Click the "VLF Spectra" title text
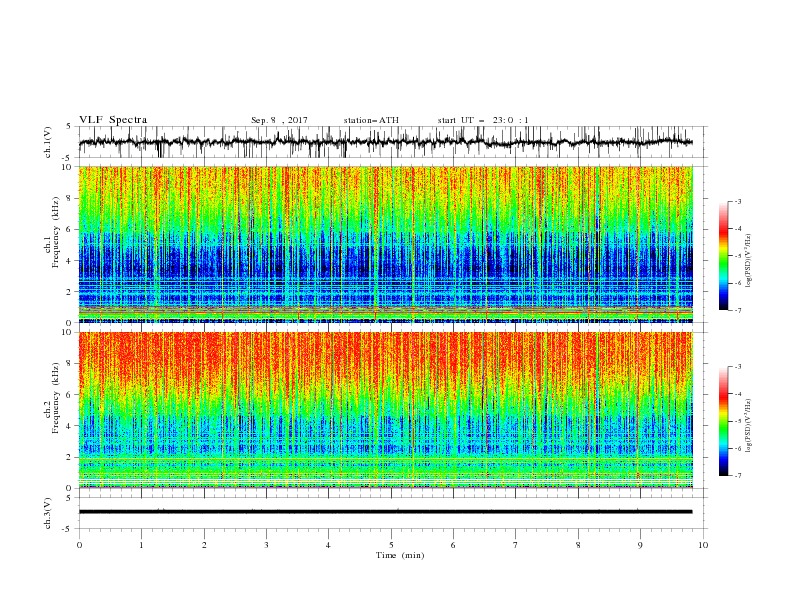Image resolution: width=792 pixels, height=612 pixels. coord(113,120)
